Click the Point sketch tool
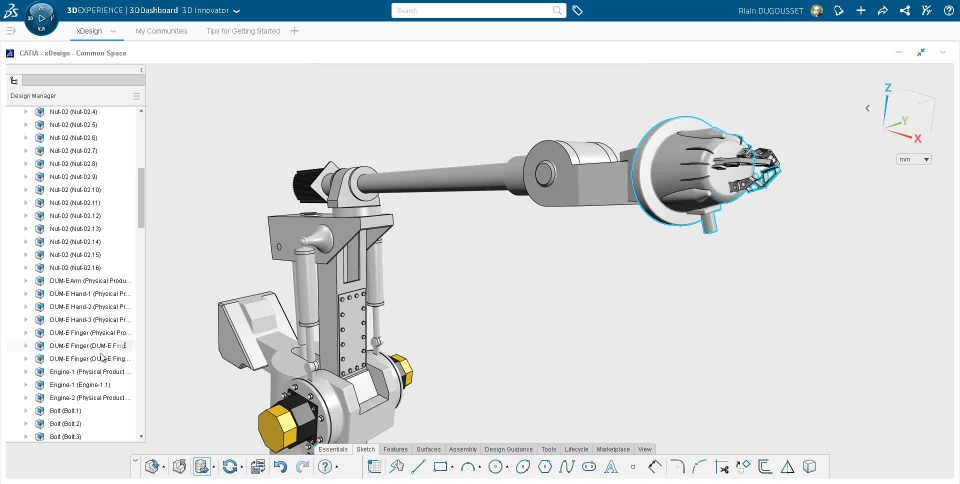 pos(633,467)
